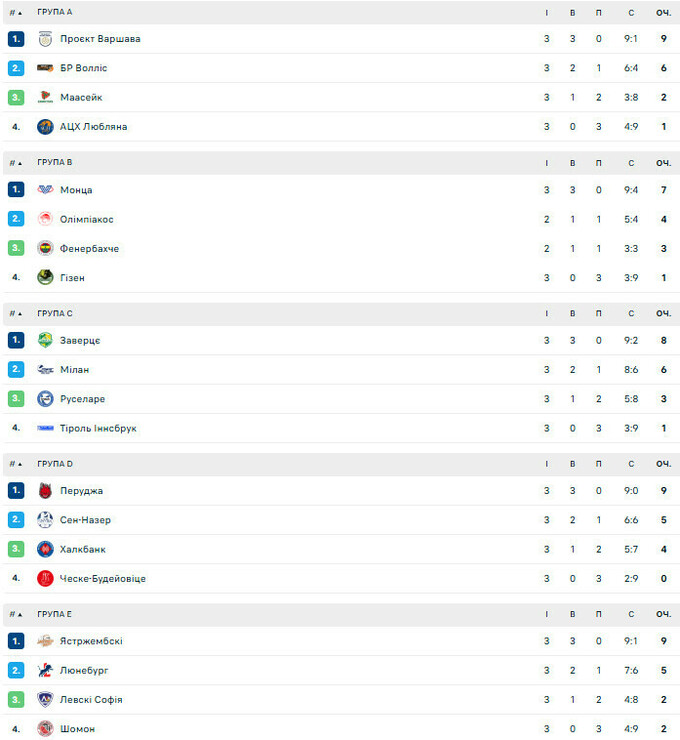Open the Мілан team page
Image resolution: width=680 pixels, height=740 pixels.
click(74, 370)
